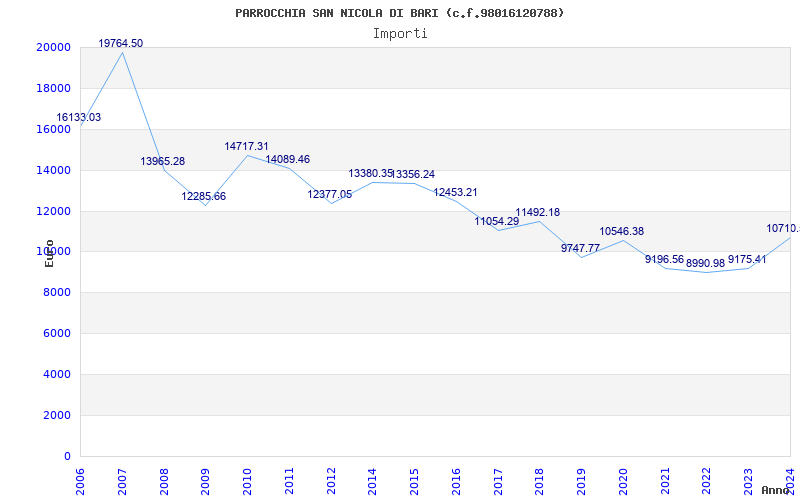The width and height of the screenshot is (800, 500).
Task: Click the Anno x-axis title
Action: 774,490
